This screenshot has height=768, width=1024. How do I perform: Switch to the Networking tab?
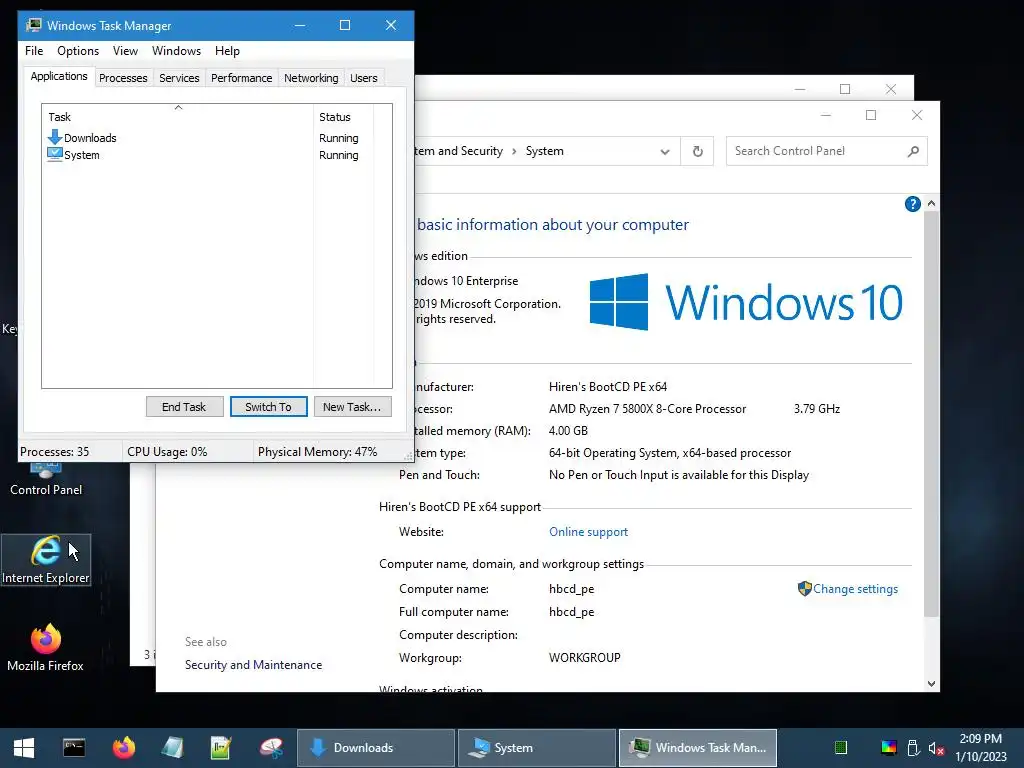(311, 78)
